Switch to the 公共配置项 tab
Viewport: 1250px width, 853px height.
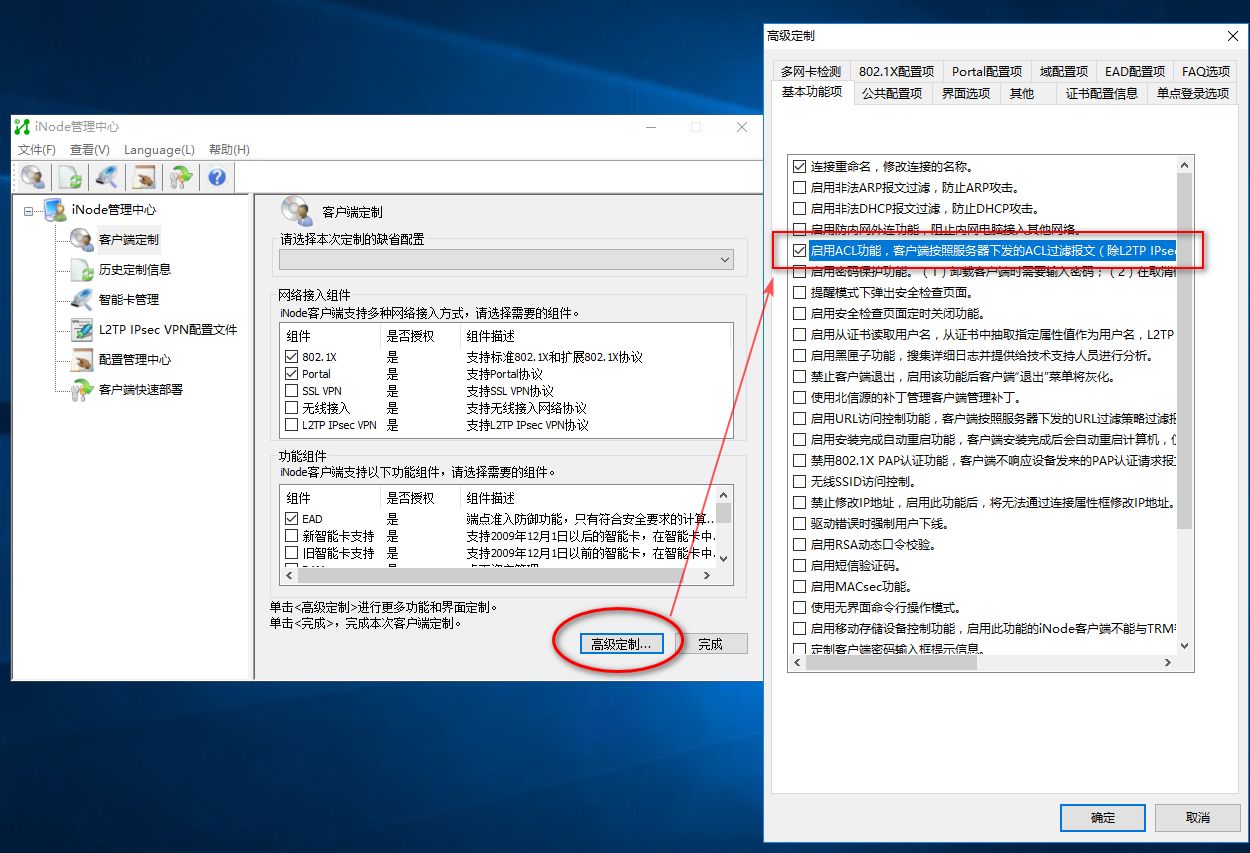click(x=892, y=93)
